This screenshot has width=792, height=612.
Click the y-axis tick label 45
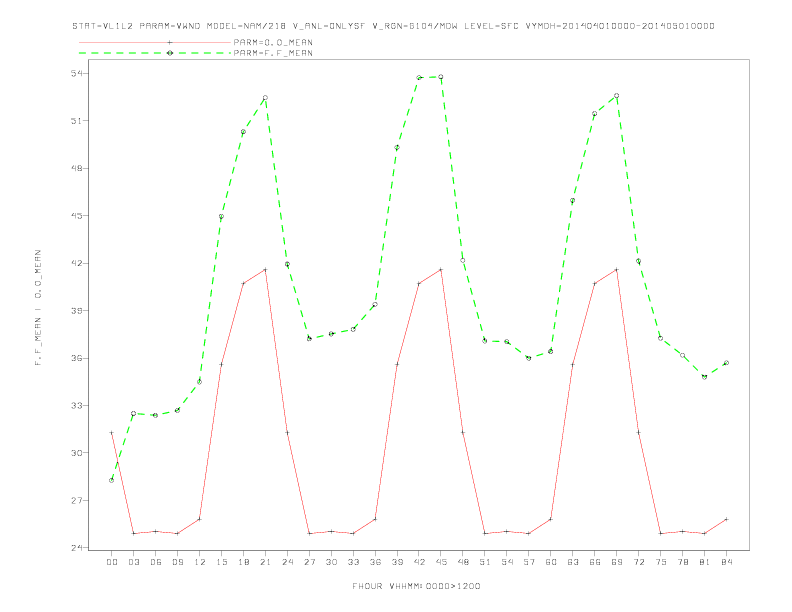[x=76, y=216]
